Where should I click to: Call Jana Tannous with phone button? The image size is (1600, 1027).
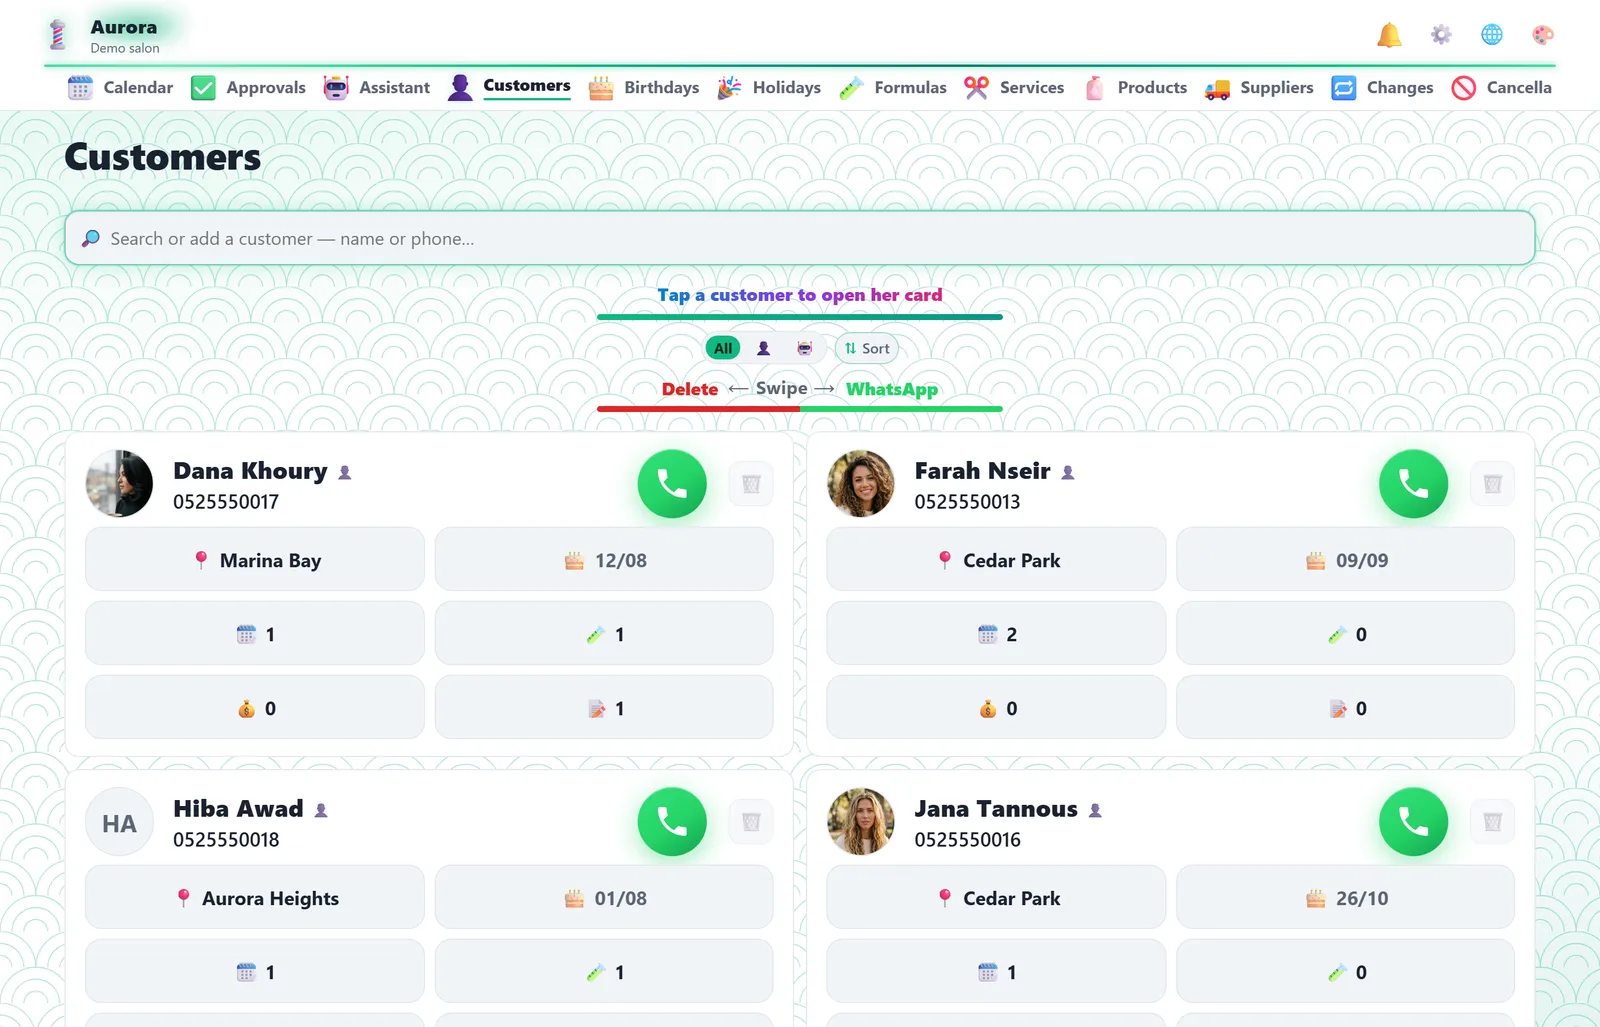point(1413,822)
